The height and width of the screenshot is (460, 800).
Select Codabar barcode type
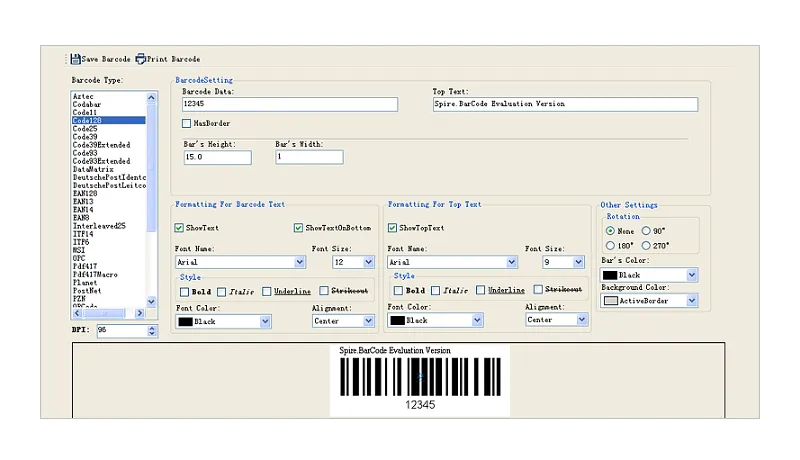tap(109, 104)
